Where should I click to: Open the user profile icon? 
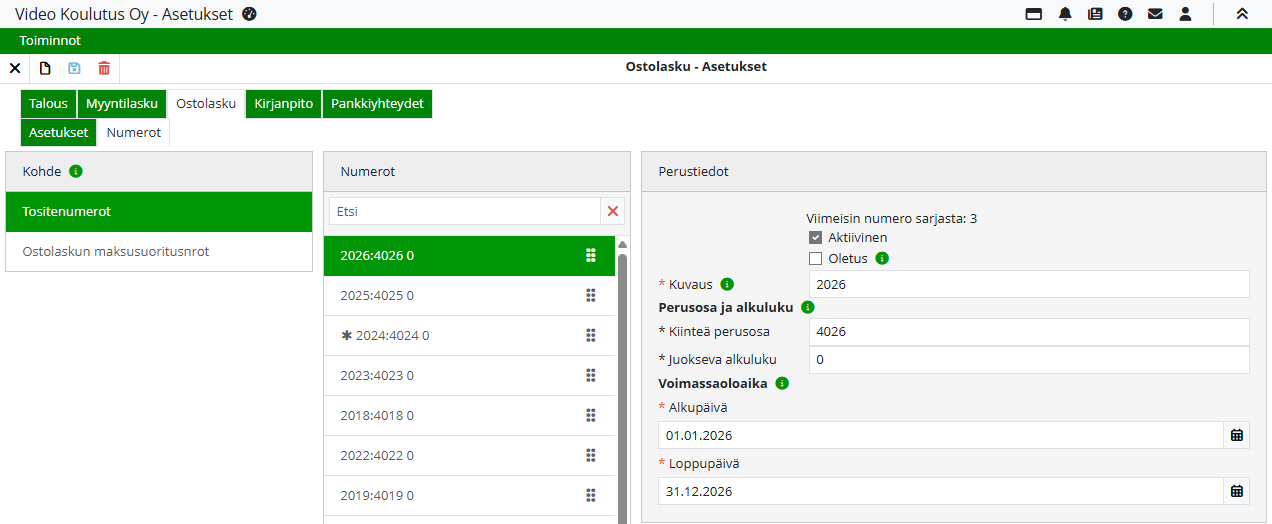[x=1185, y=14]
